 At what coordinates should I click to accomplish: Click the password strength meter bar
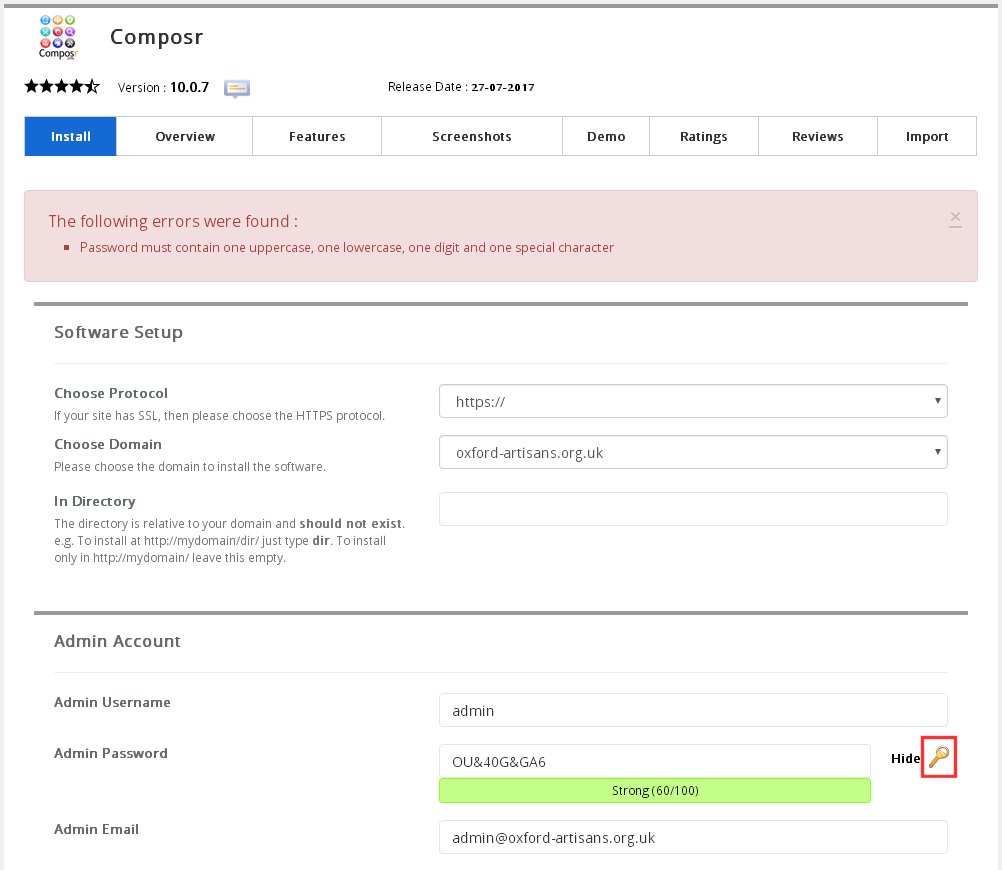tap(654, 791)
